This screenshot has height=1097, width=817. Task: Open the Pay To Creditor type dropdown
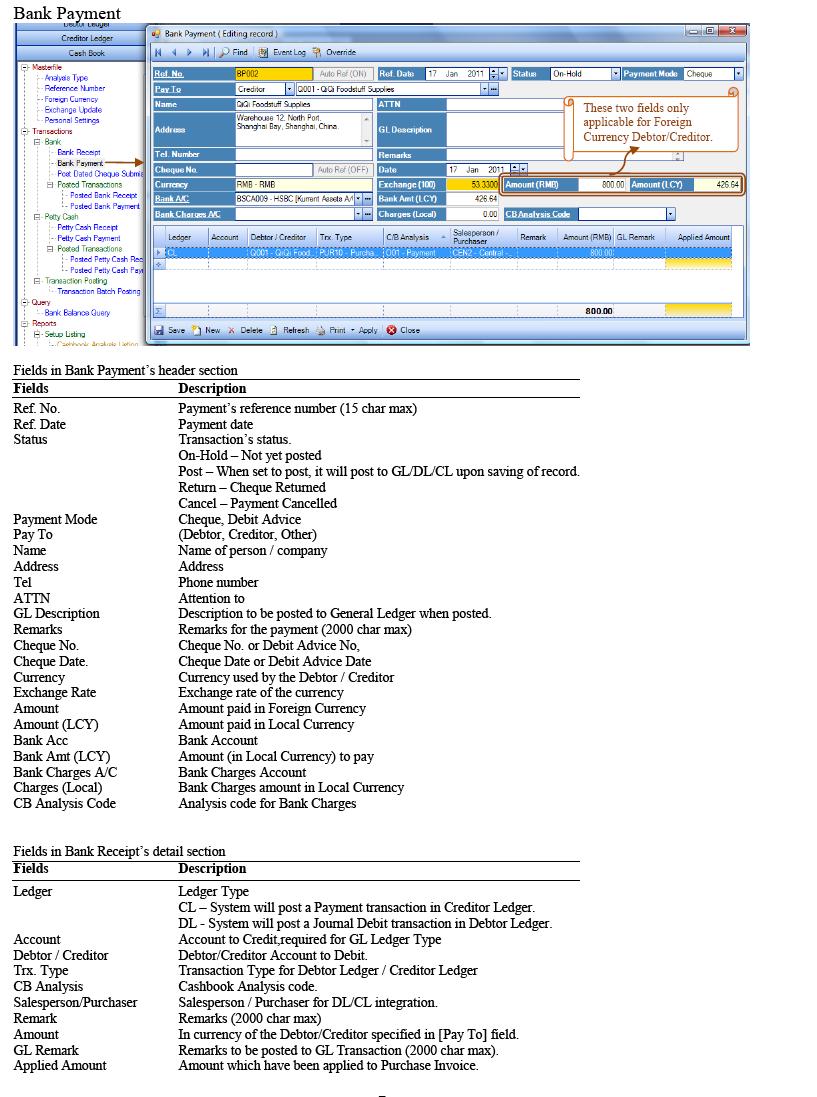tap(290, 89)
